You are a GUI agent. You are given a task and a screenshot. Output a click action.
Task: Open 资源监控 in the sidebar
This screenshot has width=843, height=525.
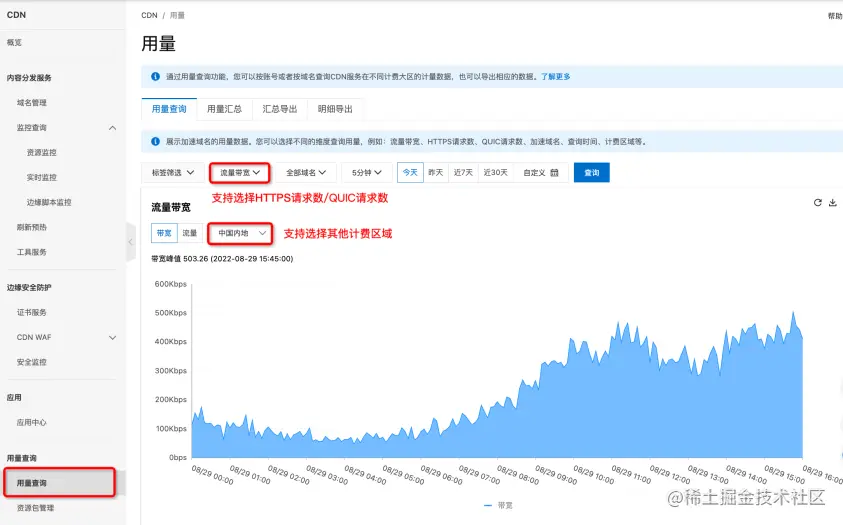coord(41,153)
